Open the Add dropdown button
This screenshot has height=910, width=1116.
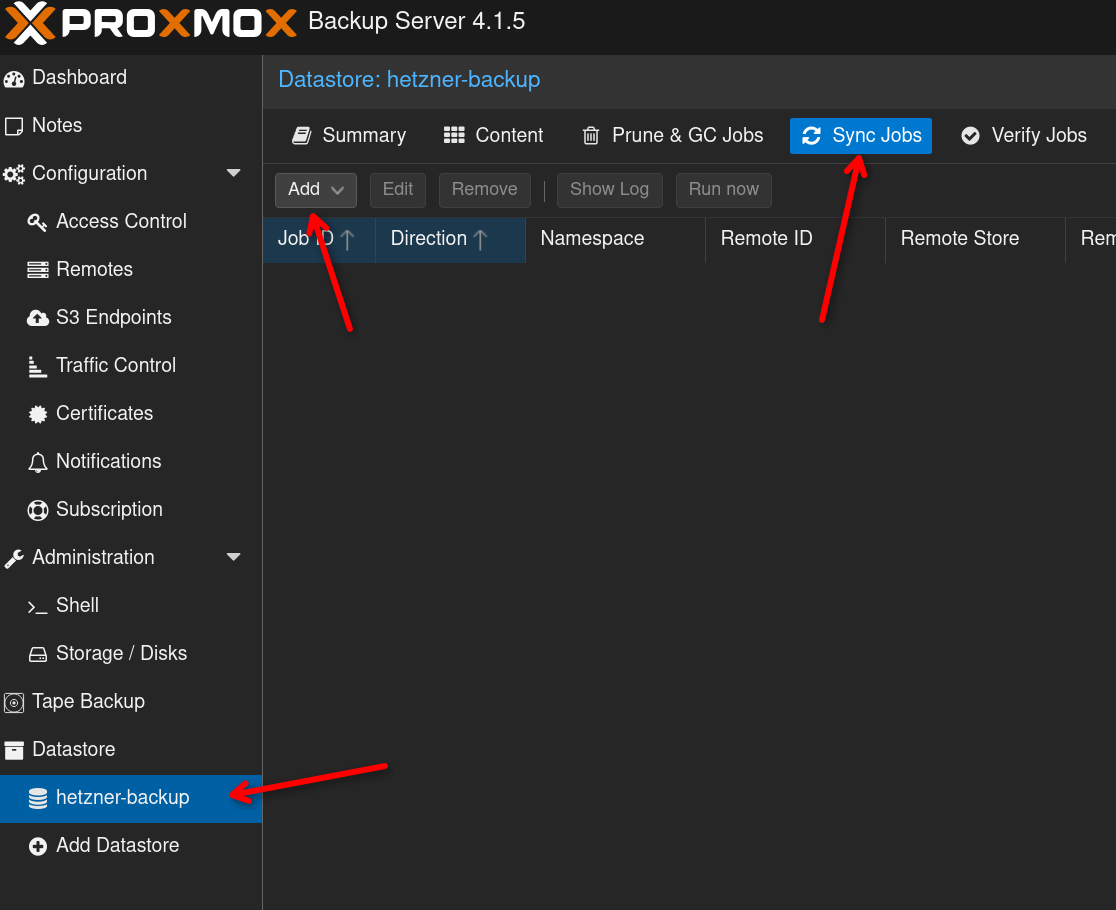(x=315, y=190)
